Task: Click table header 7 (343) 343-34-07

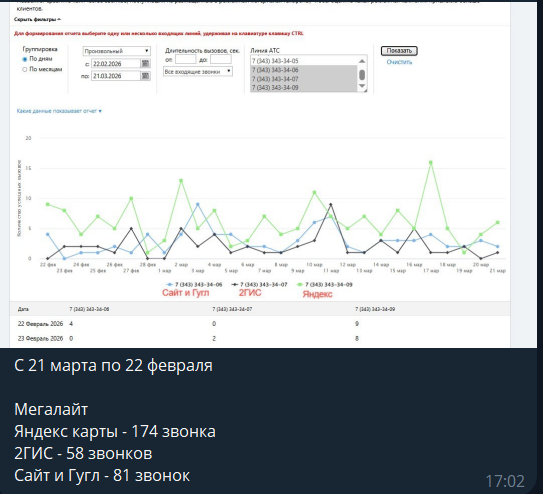Action: (x=232, y=309)
